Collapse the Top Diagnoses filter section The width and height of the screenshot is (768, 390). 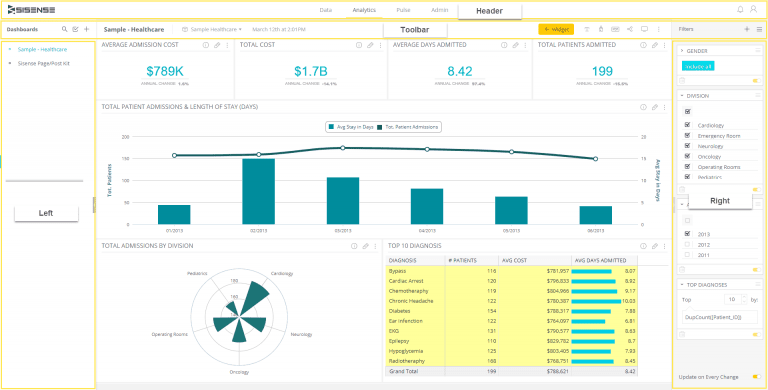[x=682, y=284]
